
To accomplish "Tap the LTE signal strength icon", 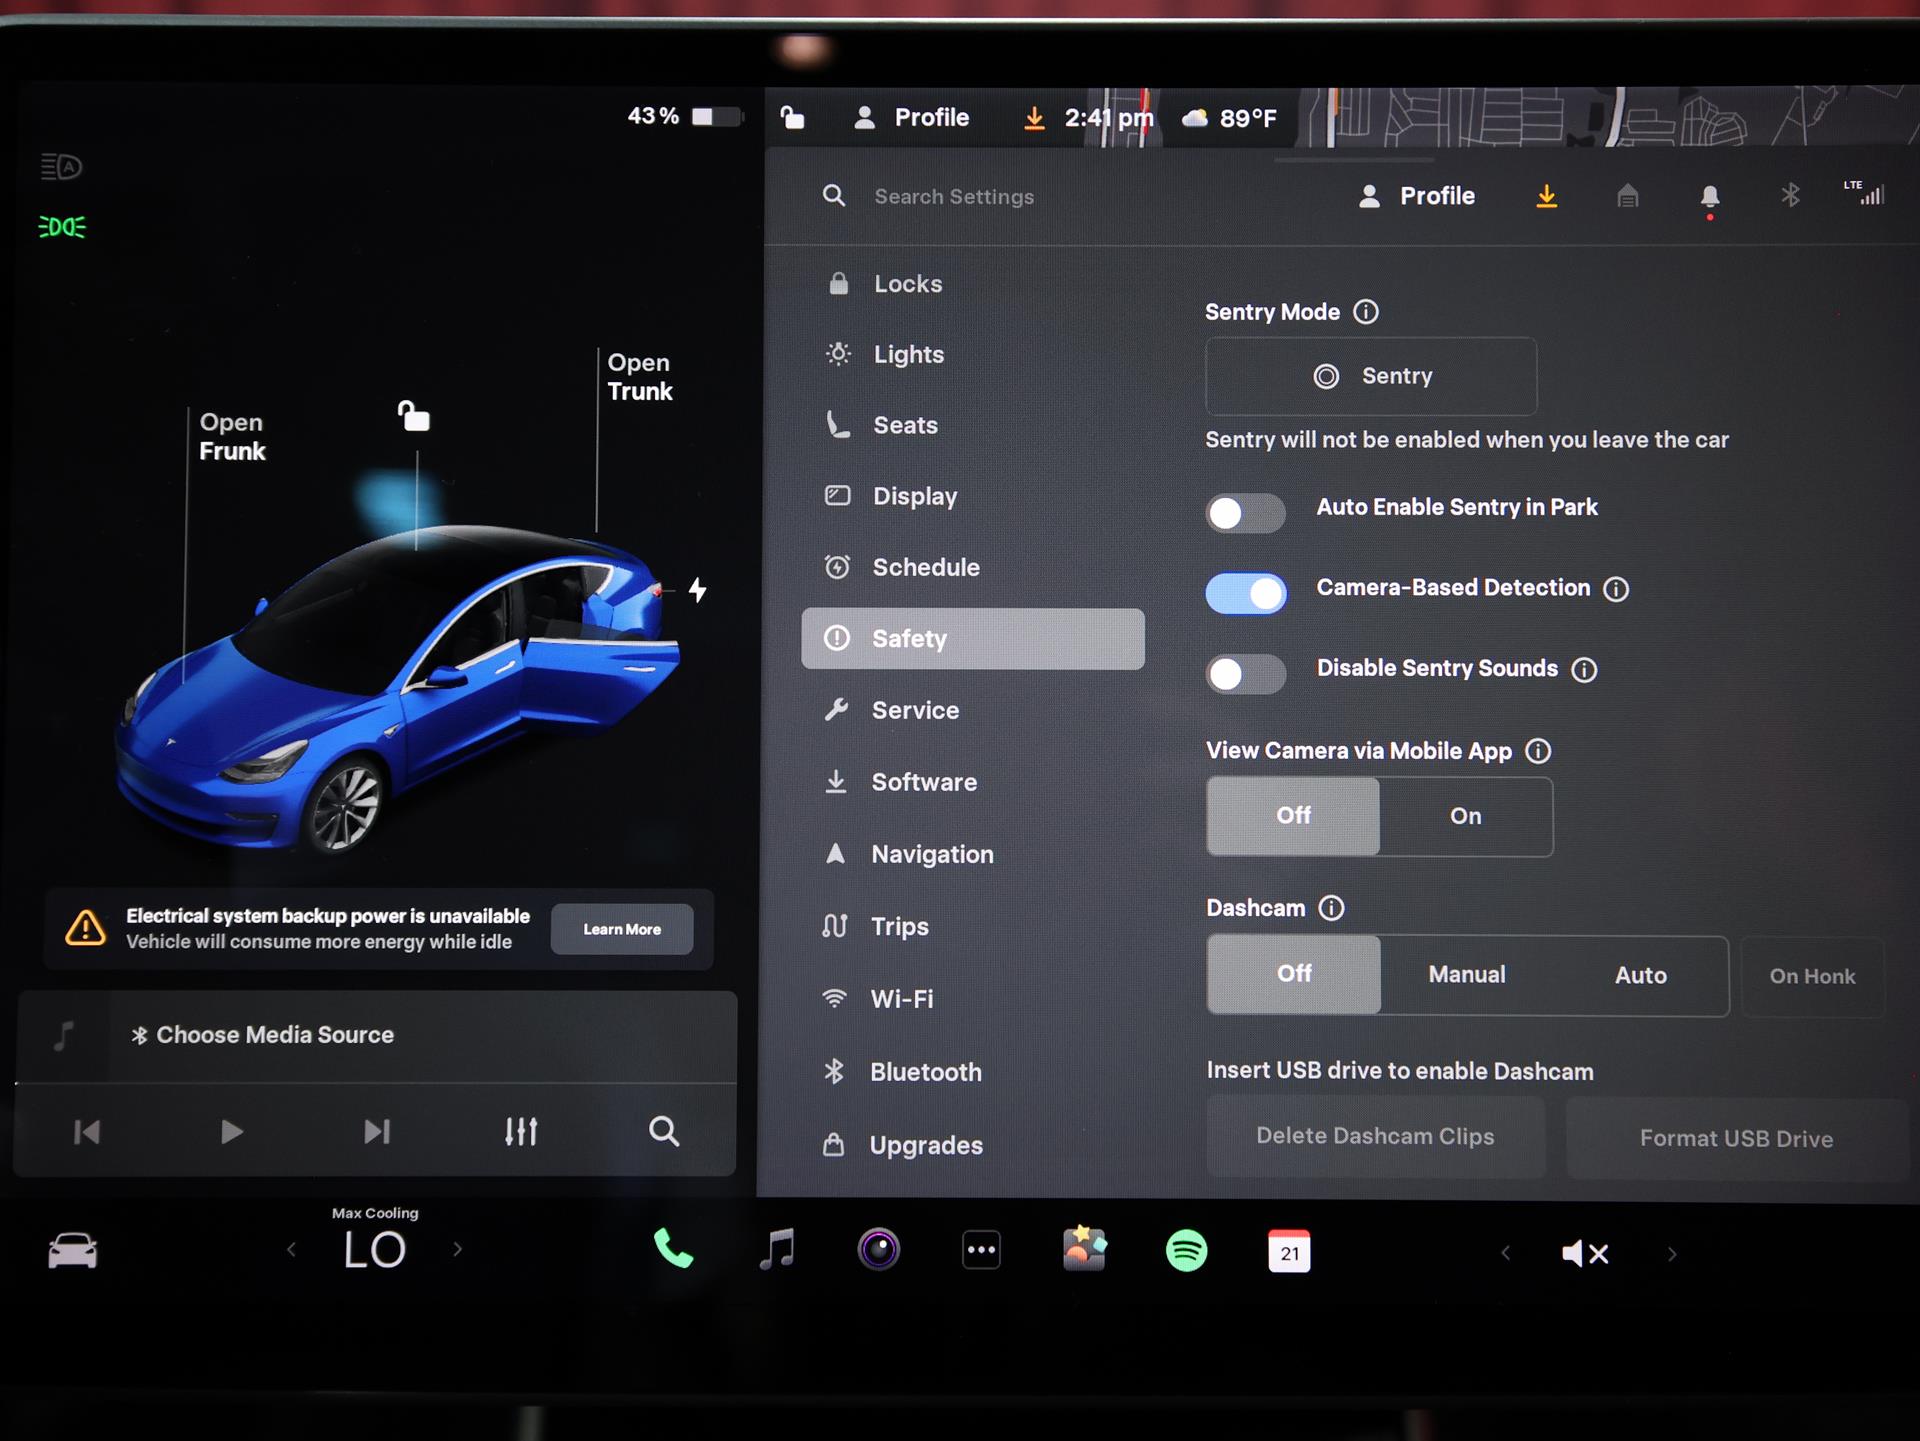I will 1865,193.
